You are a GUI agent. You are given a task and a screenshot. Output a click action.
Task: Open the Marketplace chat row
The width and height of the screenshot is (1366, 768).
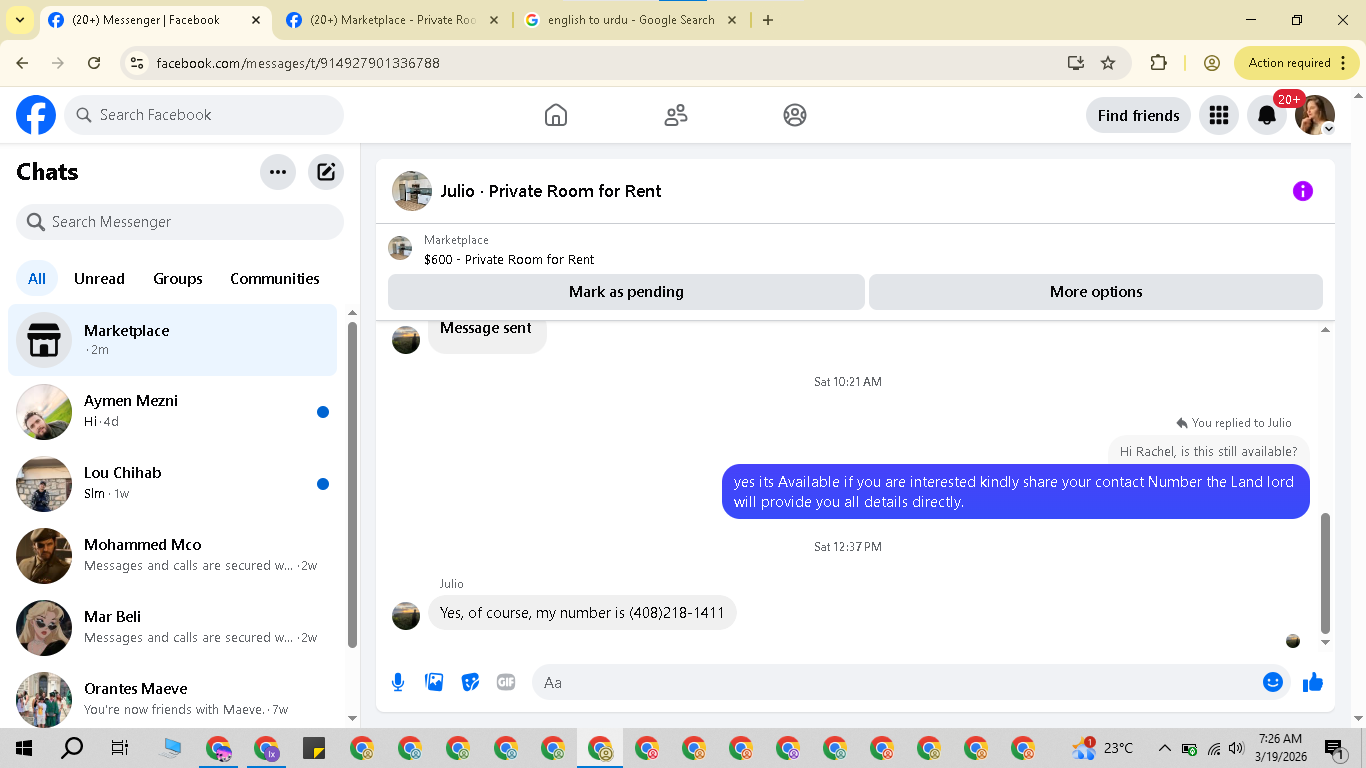pos(173,340)
